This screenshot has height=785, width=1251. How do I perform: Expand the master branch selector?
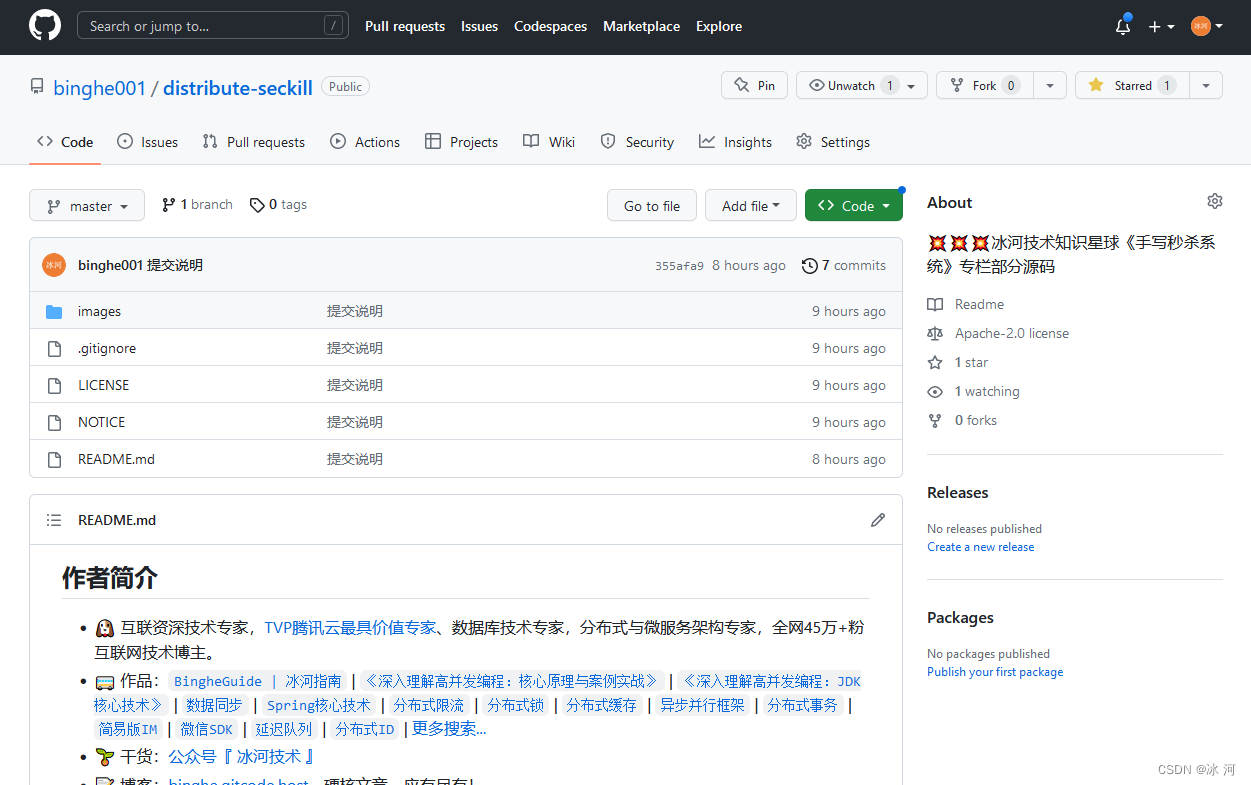(x=87, y=205)
